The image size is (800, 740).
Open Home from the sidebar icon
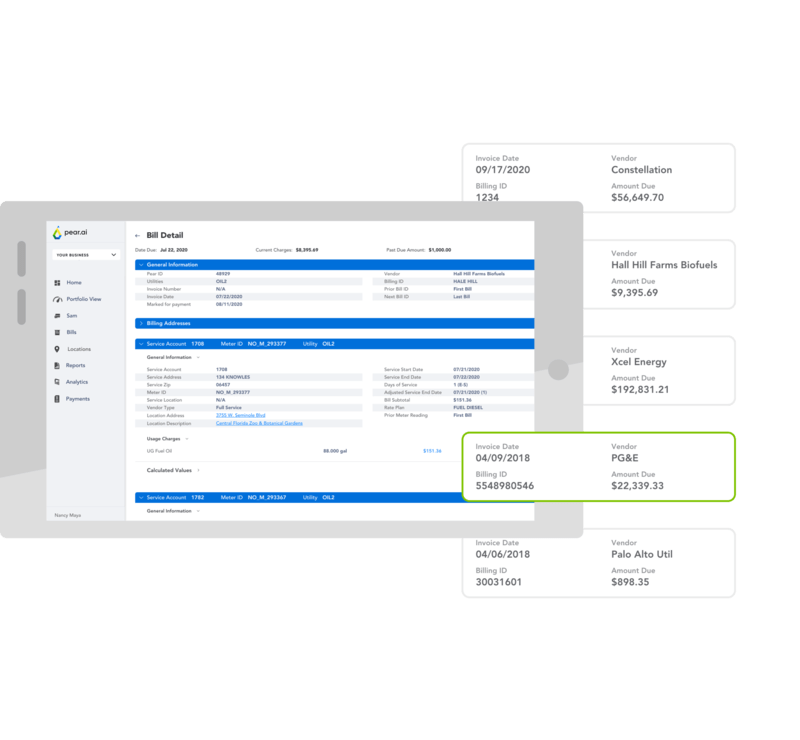[x=57, y=283]
